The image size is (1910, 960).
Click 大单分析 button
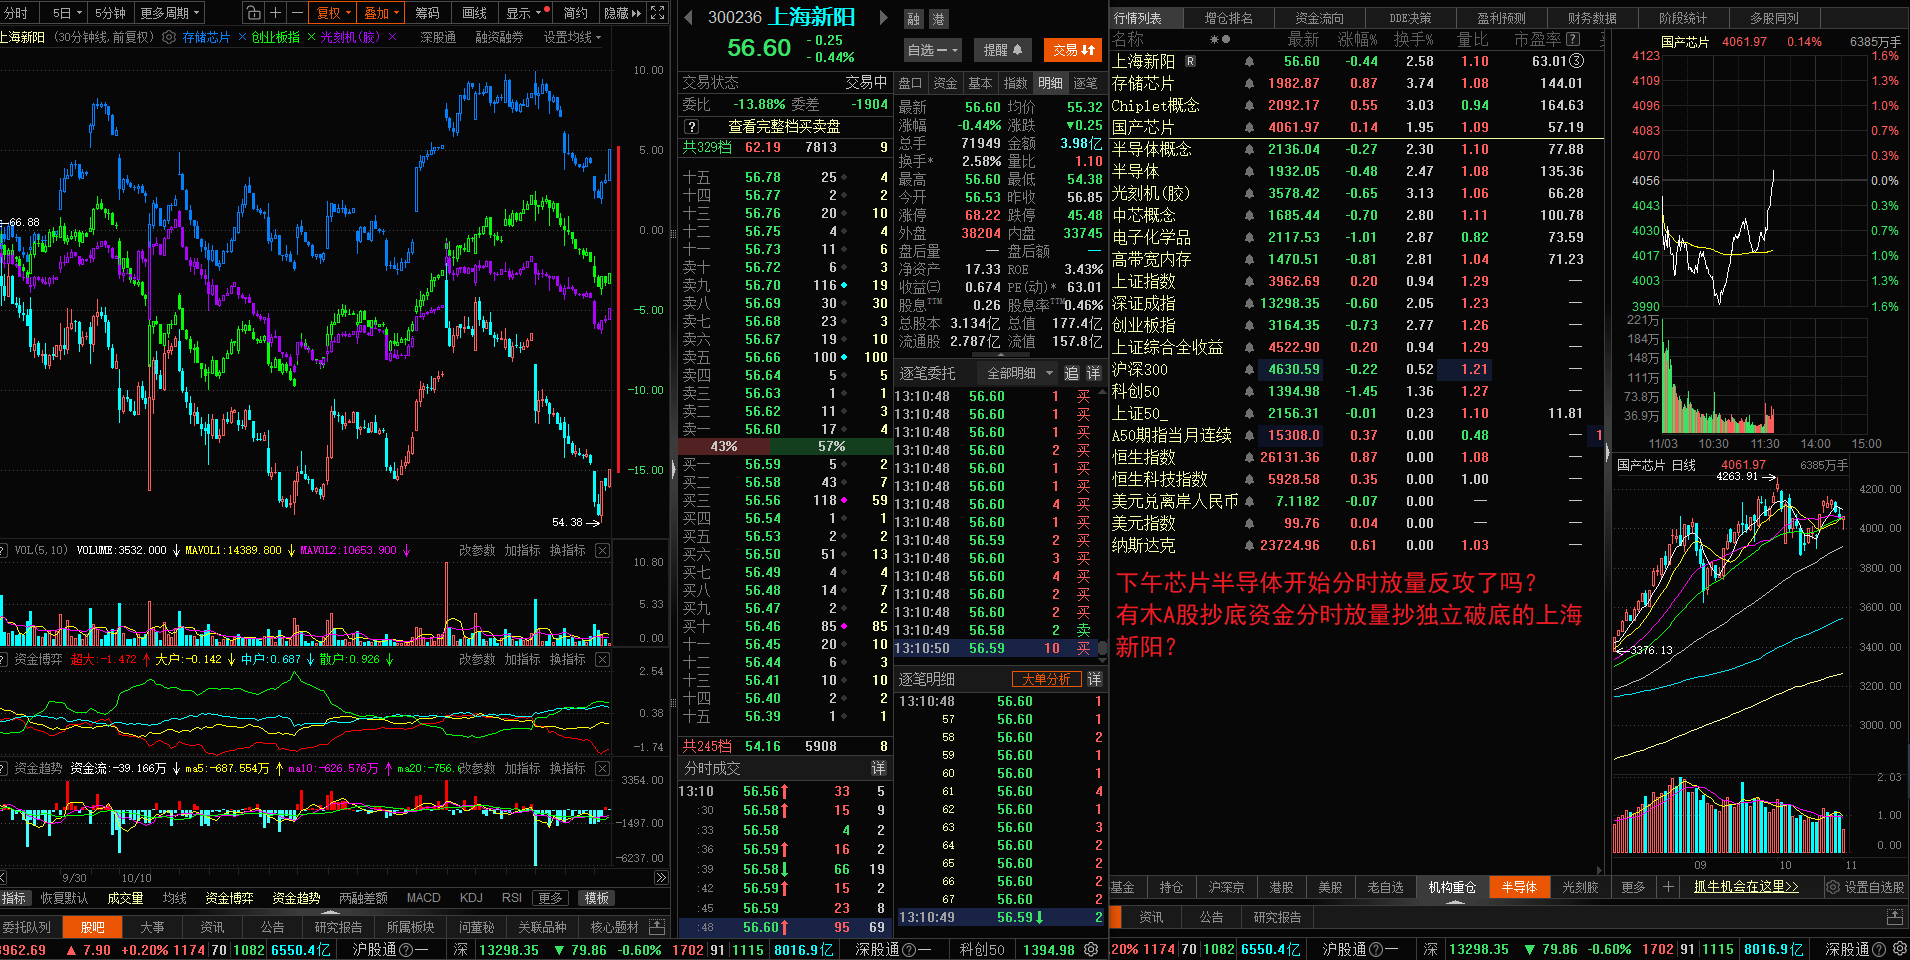coord(1046,679)
